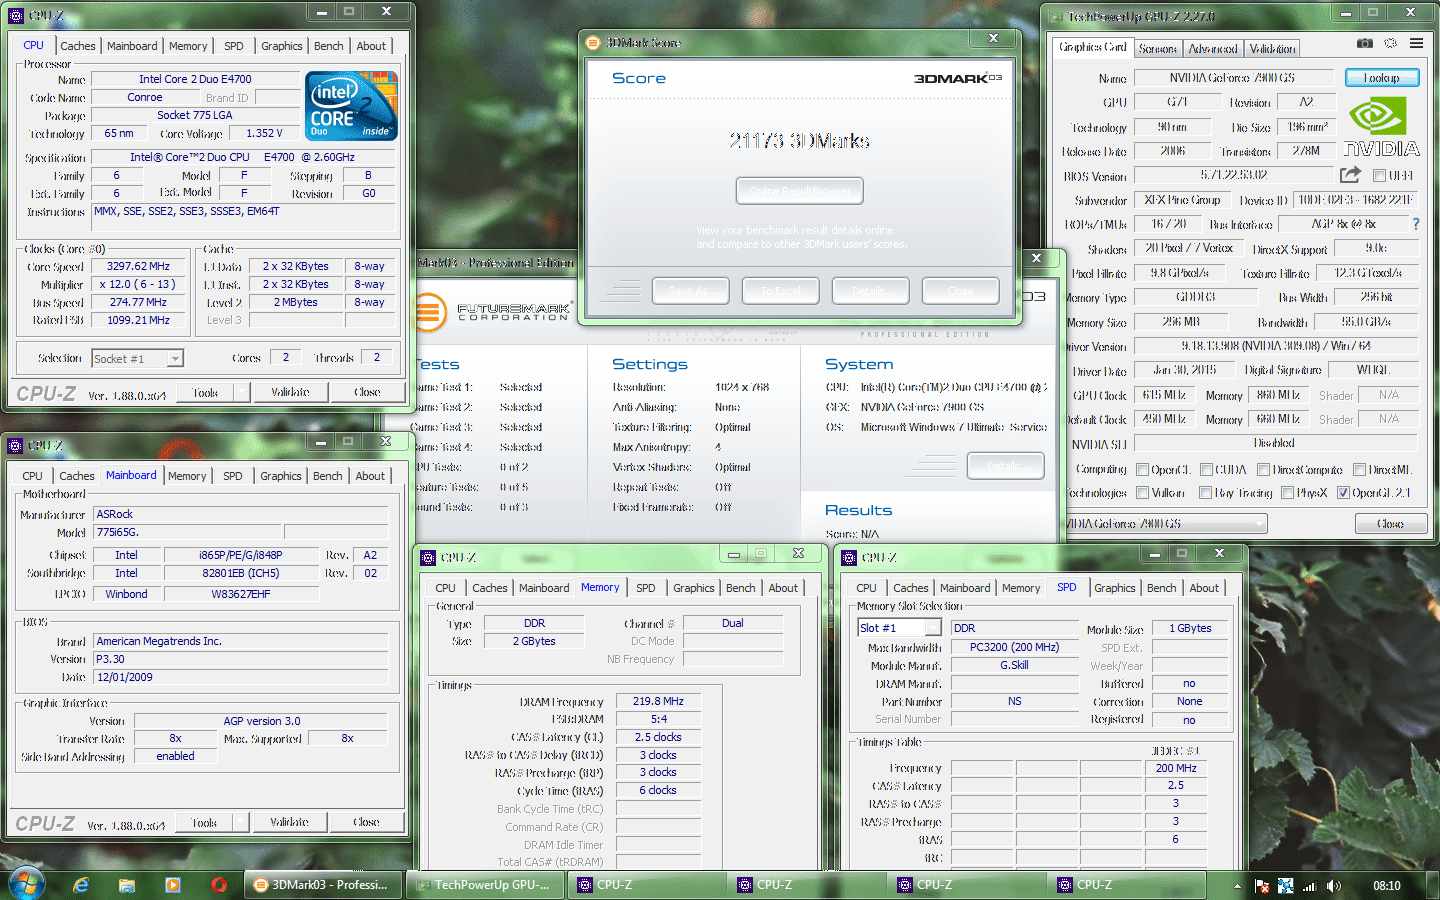Click Save As in 3DMark Score window
The width and height of the screenshot is (1440, 900).
[690, 291]
